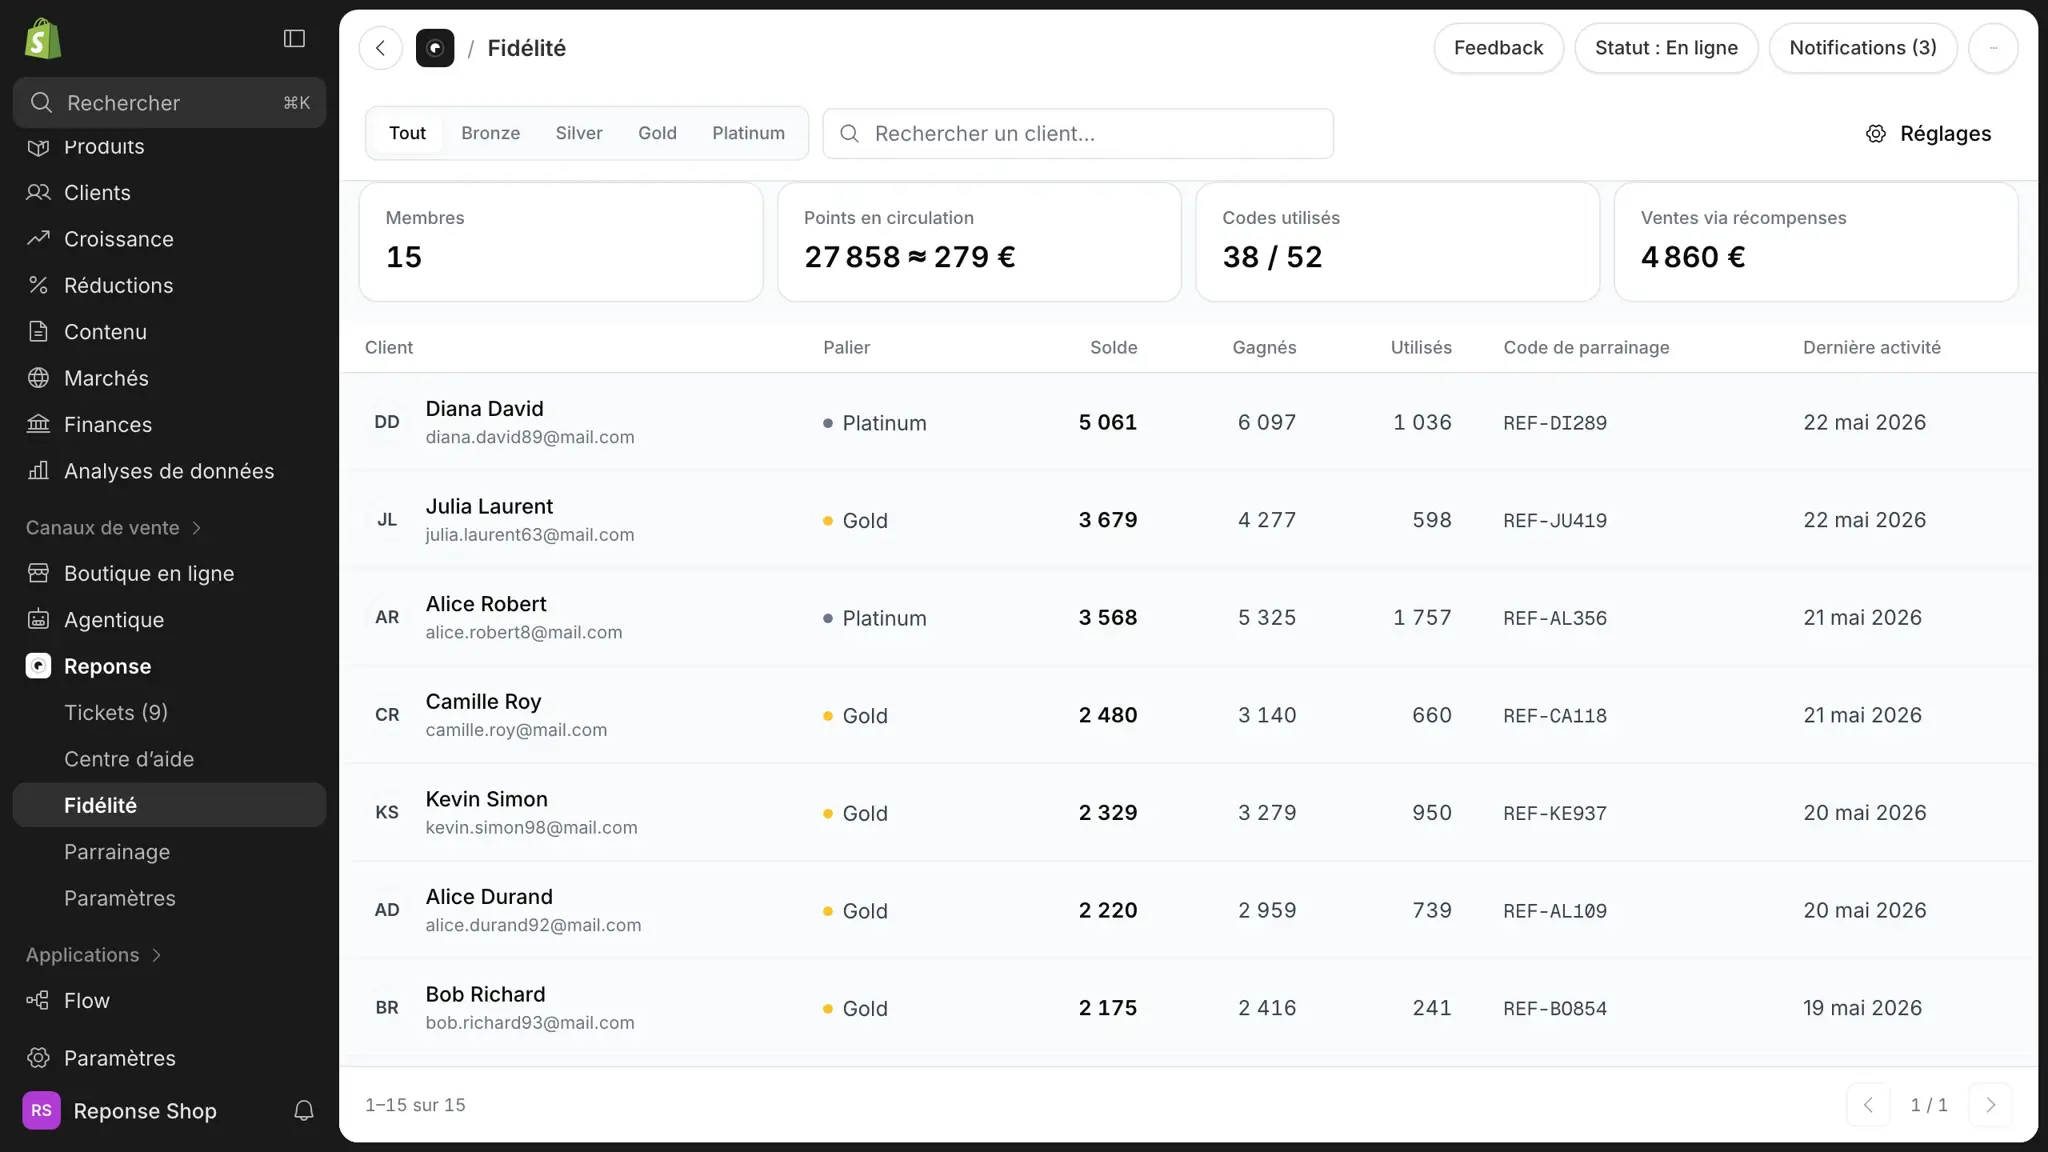Click the notification bell icon

click(304, 1111)
